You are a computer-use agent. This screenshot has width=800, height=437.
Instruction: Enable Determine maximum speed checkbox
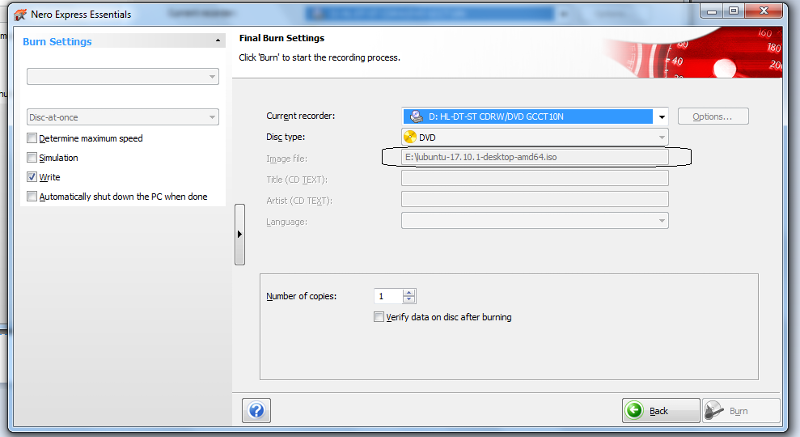click(32, 138)
